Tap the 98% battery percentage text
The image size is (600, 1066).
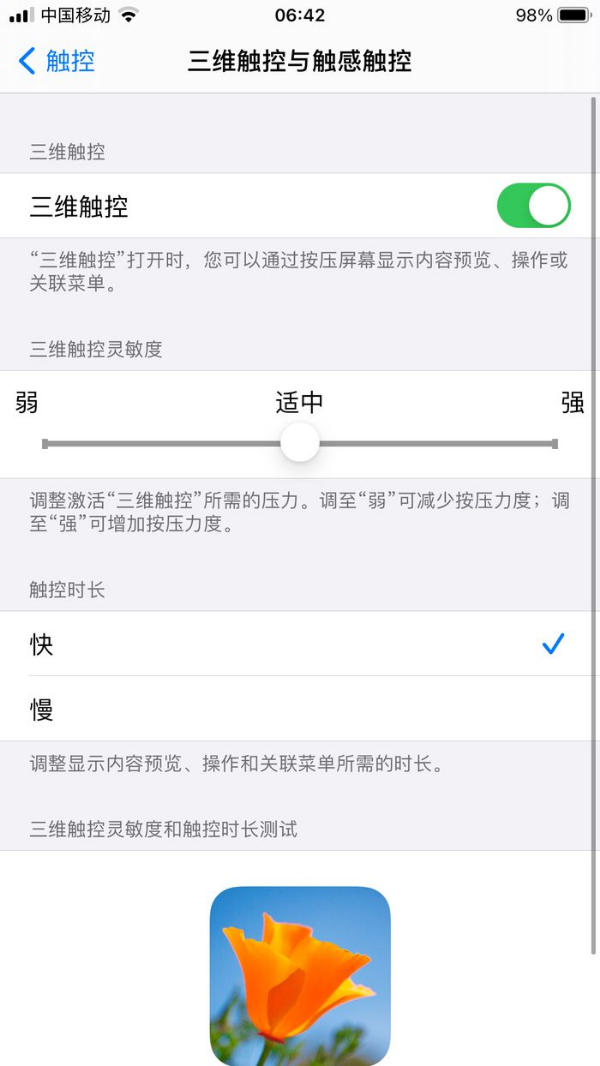(534, 15)
